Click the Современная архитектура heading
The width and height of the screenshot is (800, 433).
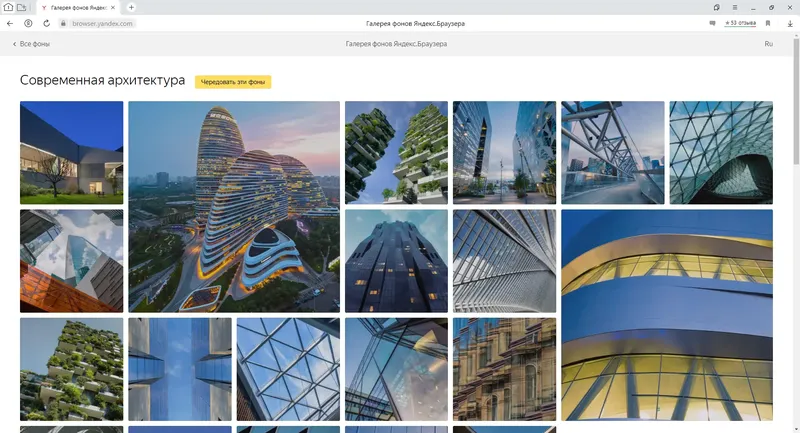(x=103, y=80)
